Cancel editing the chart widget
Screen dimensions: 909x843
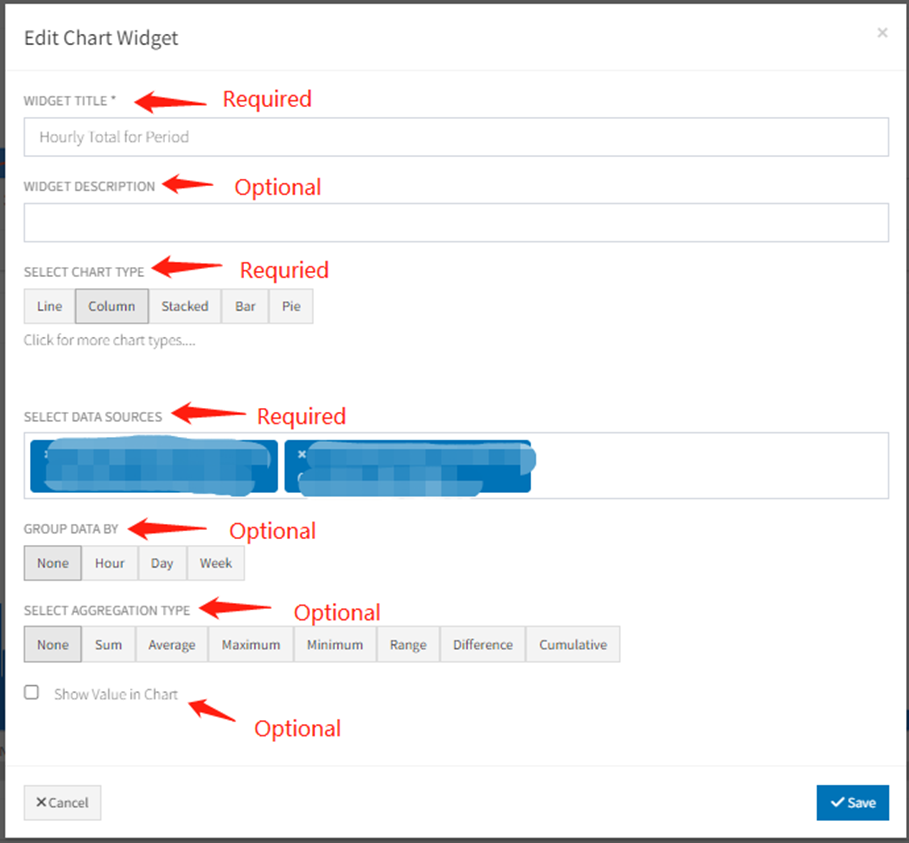coord(62,802)
